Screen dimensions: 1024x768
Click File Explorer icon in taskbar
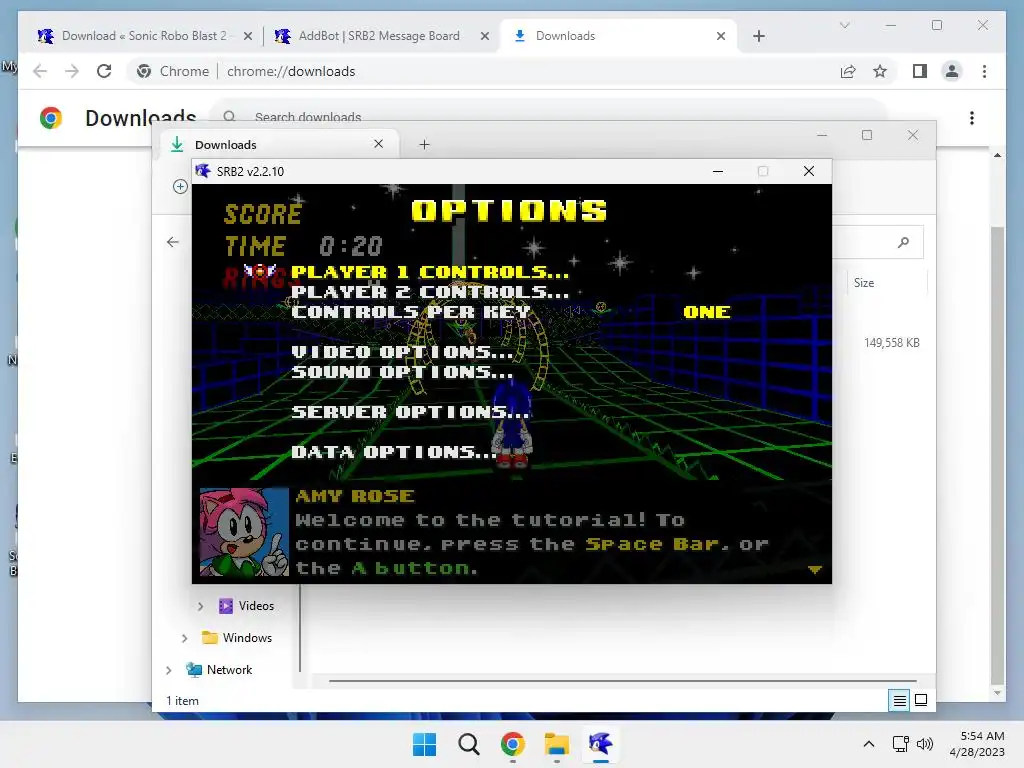coord(556,744)
